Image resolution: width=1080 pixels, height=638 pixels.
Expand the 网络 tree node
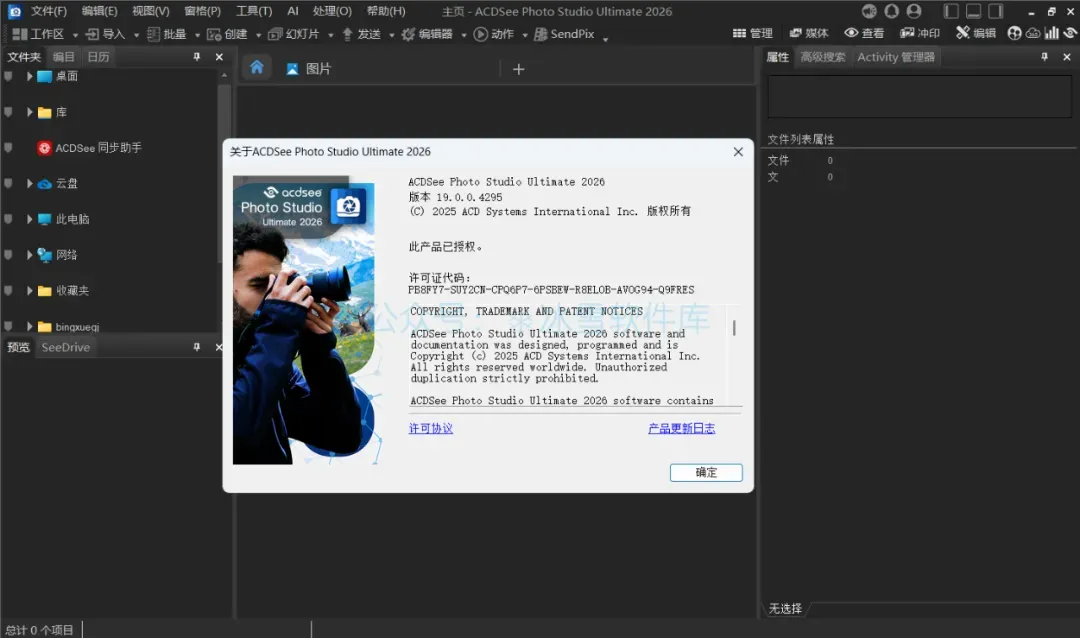click(x=30, y=255)
